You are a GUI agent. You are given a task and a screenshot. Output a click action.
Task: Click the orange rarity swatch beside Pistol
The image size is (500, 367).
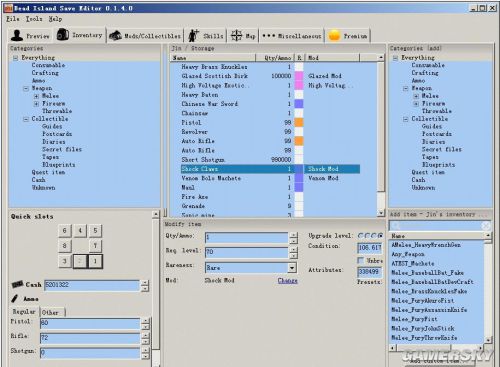tap(299, 122)
